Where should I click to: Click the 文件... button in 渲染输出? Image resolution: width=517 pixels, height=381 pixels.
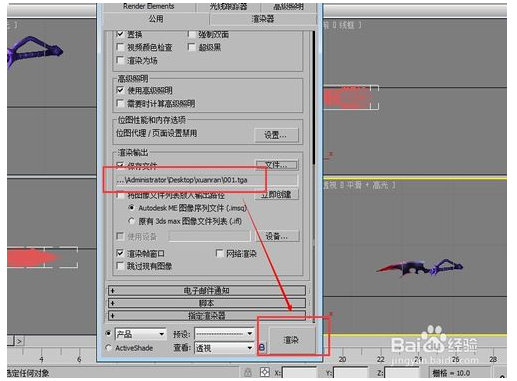pyautogui.click(x=276, y=165)
